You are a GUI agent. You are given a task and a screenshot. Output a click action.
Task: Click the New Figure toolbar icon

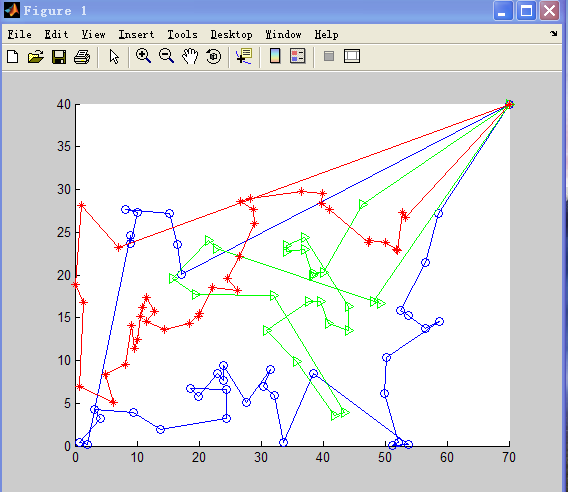13,57
